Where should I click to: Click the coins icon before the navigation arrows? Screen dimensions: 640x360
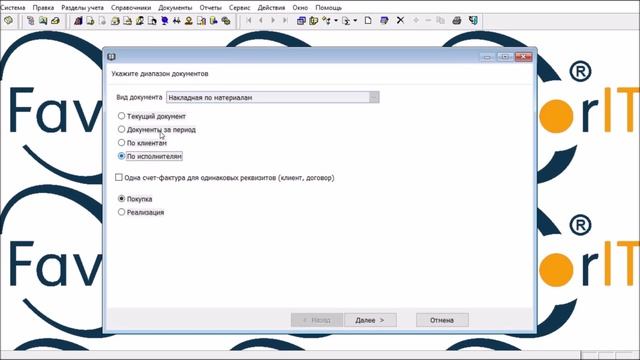click(226, 20)
